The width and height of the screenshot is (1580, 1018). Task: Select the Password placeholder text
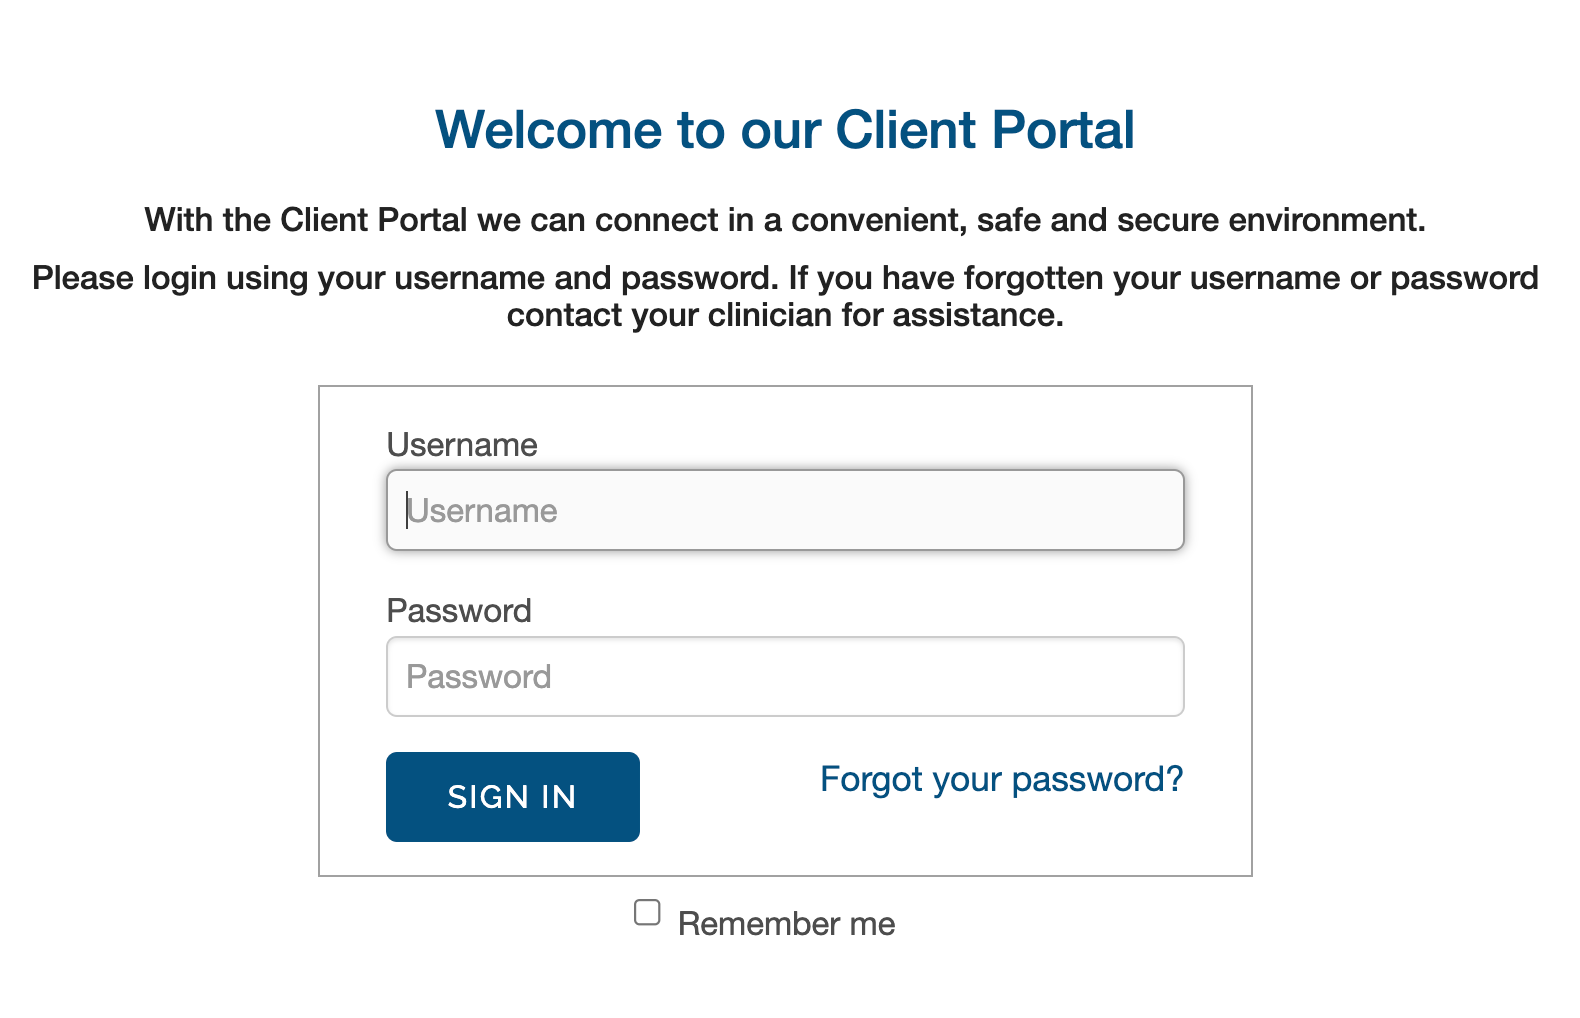[478, 676]
